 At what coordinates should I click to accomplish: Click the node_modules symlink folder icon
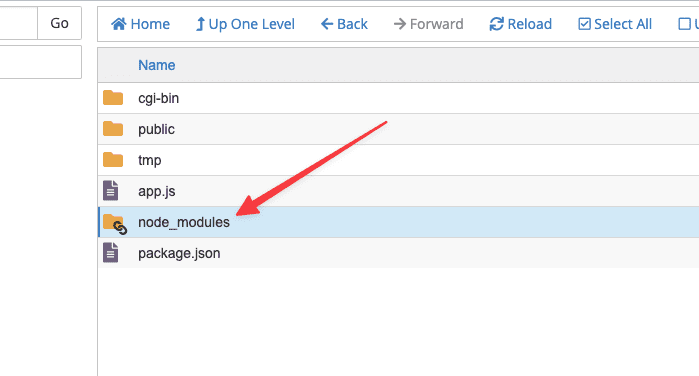click(115, 223)
